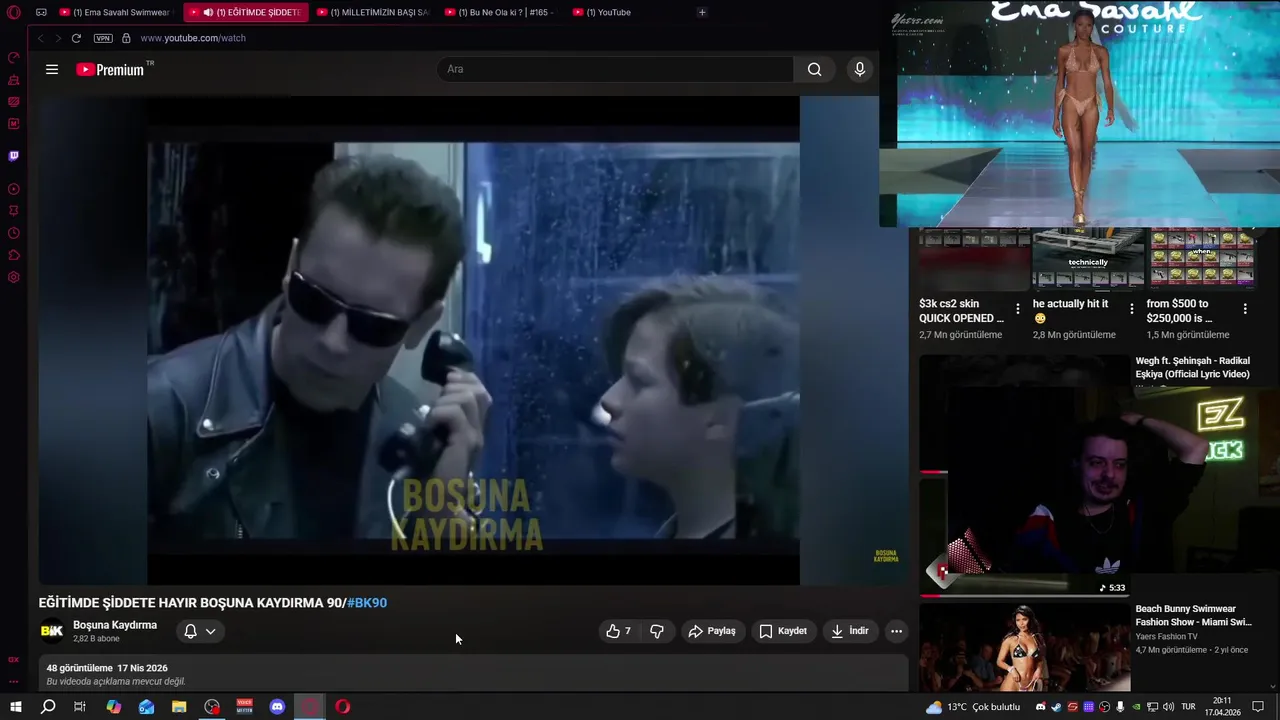Click the search magnifier button

click(815, 69)
